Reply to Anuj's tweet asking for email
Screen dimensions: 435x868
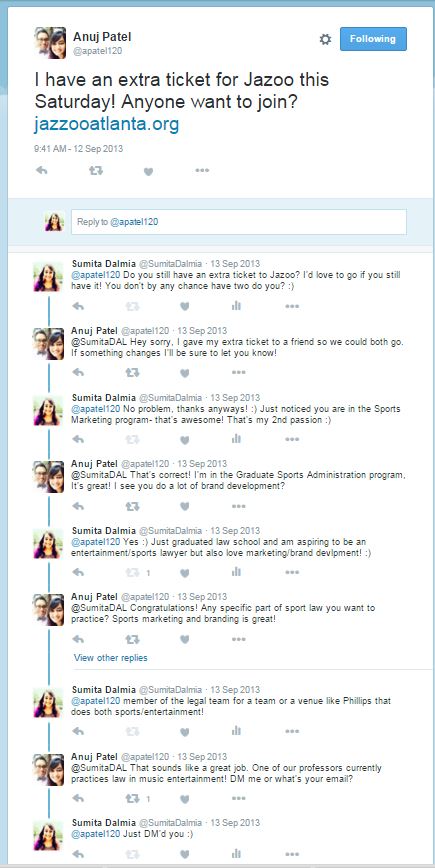click(78, 799)
